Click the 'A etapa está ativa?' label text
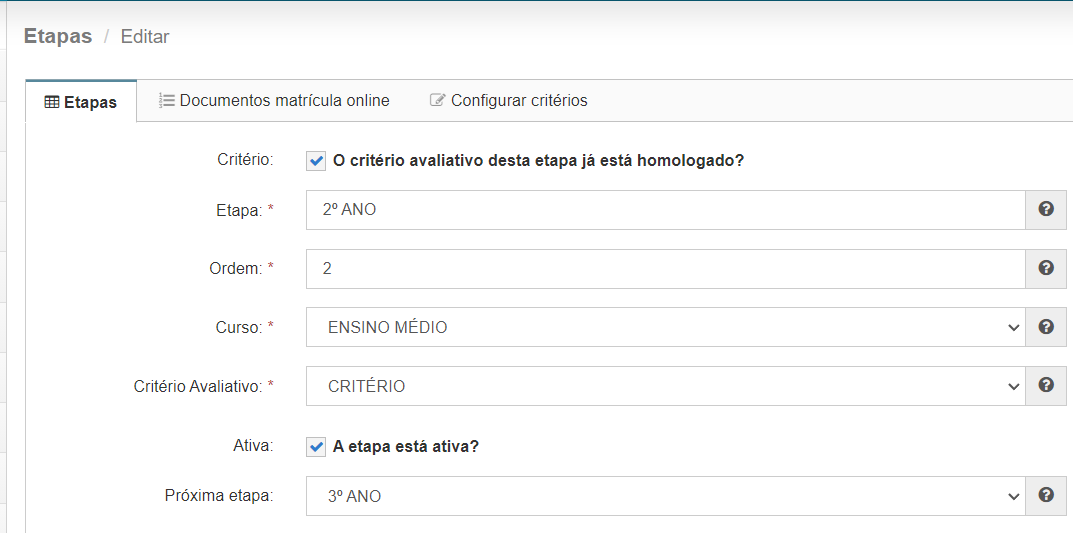Screen dimensions: 1073x533 pyautogui.click(x=406, y=447)
